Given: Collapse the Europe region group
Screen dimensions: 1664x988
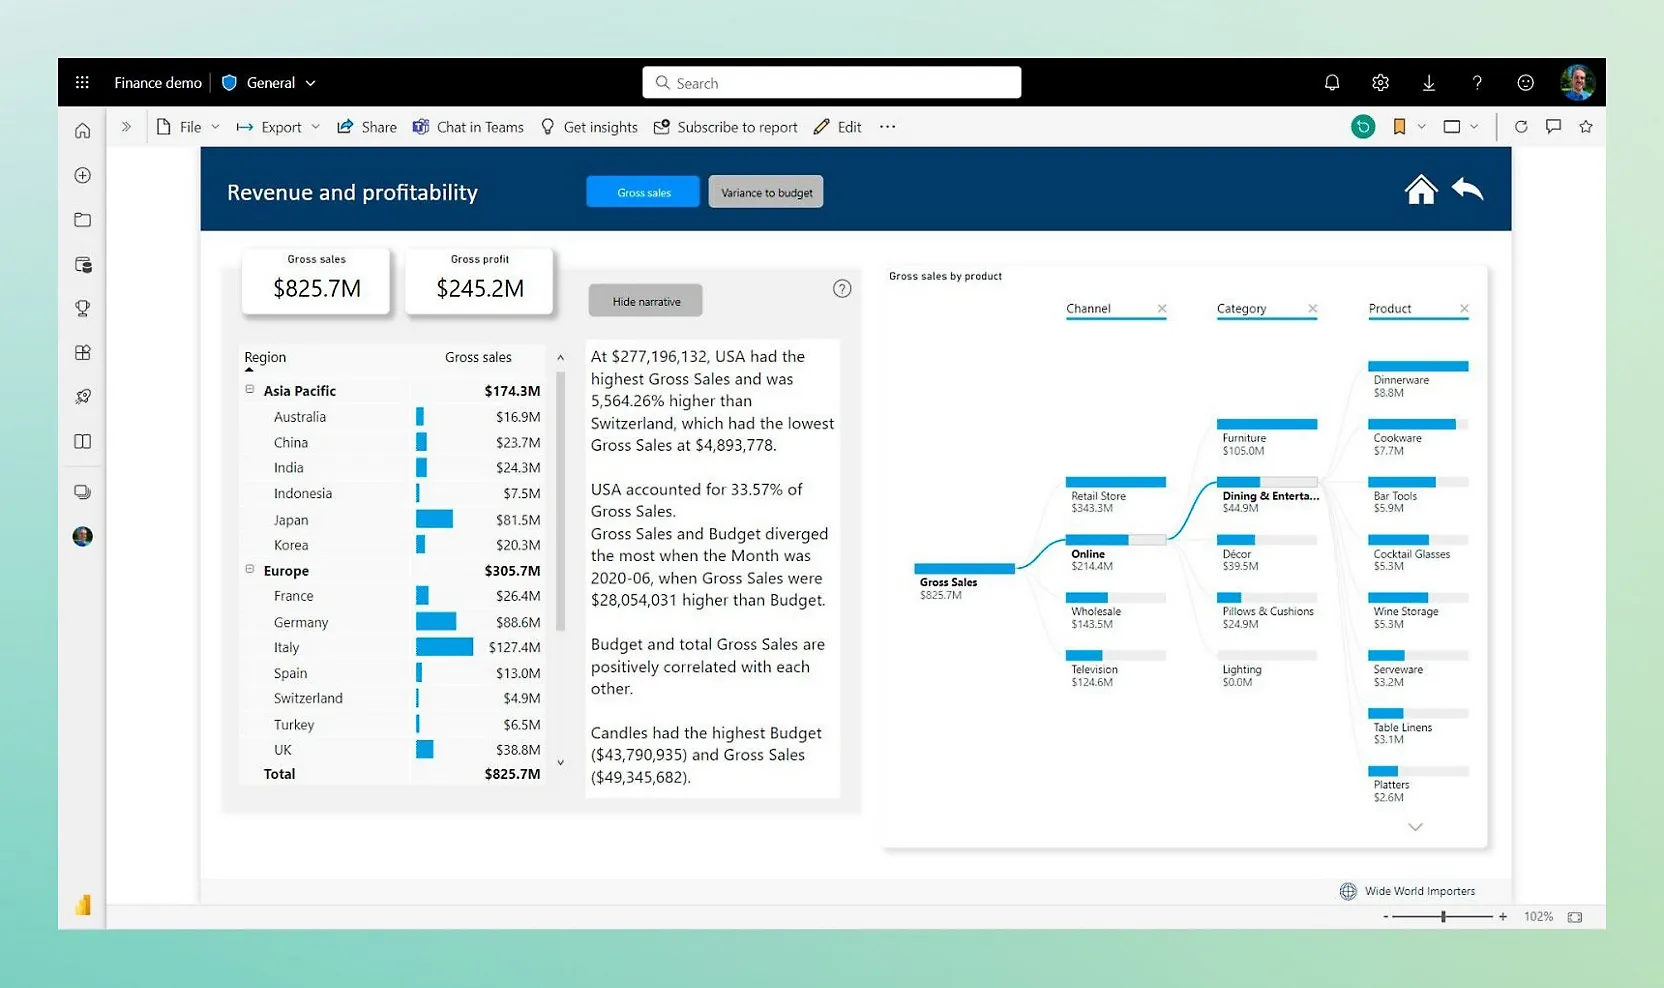Looking at the screenshot, I should click(250, 570).
